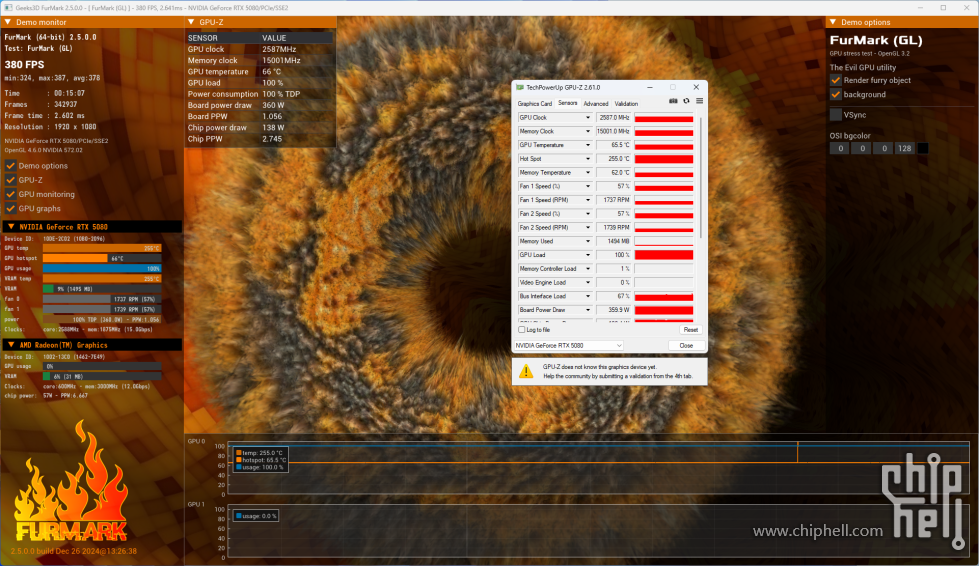This screenshot has width=979, height=566.
Task: Open the GPU-Z hamburger menu icon
Action: click(699, 101)
